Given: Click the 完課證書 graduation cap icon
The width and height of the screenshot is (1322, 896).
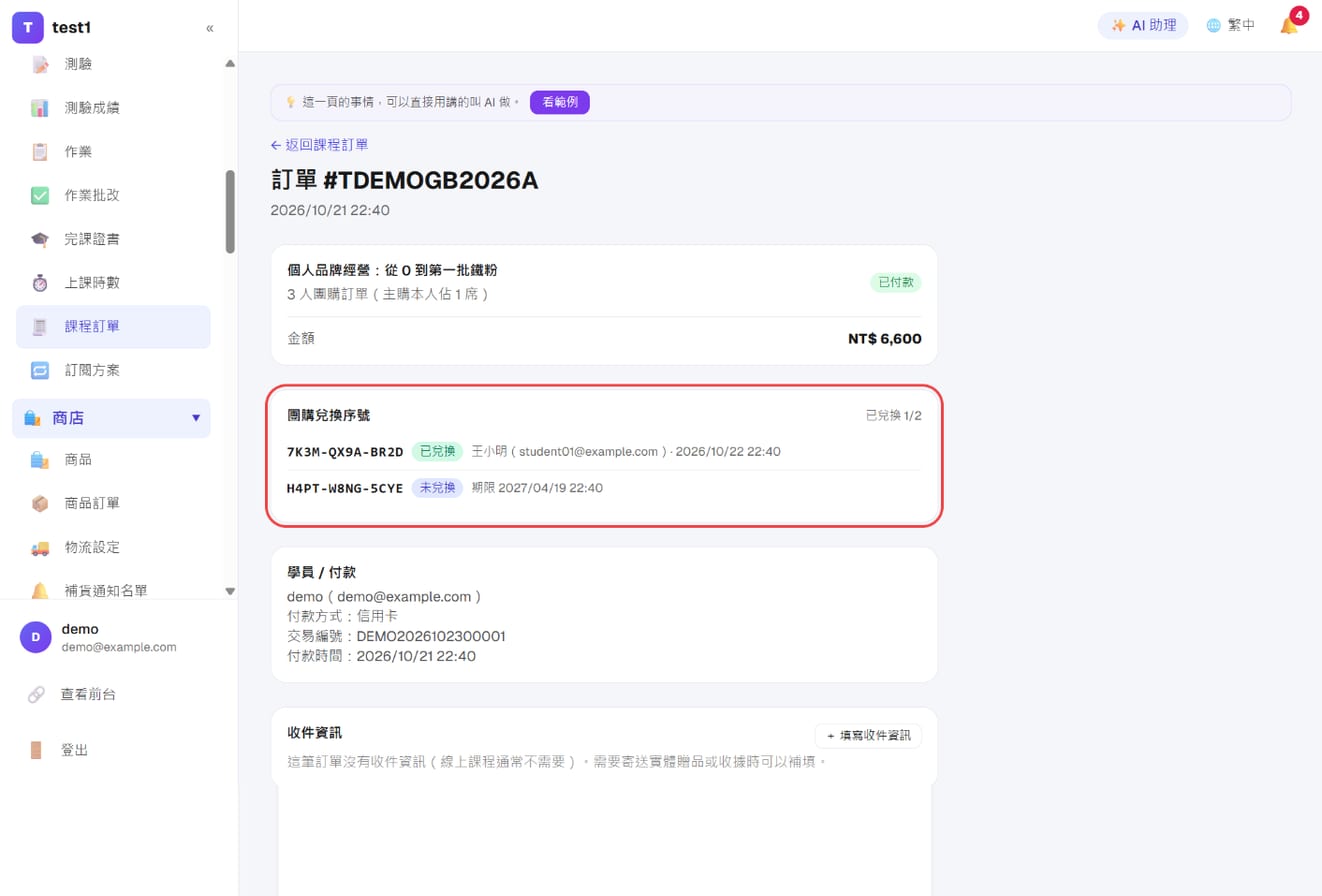Looking at the screenshot, I should (x=40, y=239).
